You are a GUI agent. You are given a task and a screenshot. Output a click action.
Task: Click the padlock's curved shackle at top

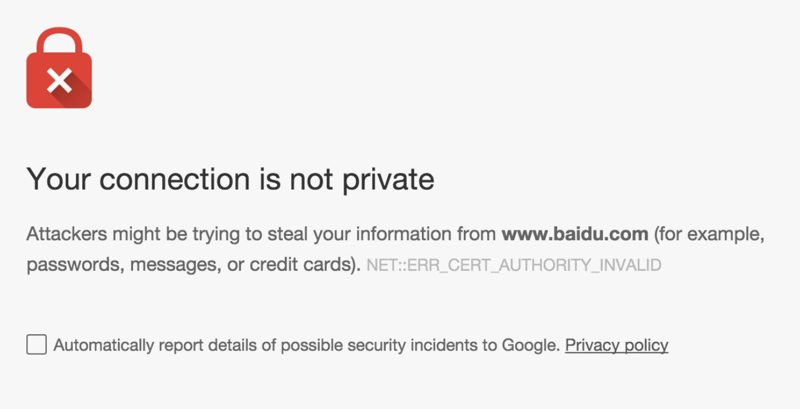(x=59, y=42)
